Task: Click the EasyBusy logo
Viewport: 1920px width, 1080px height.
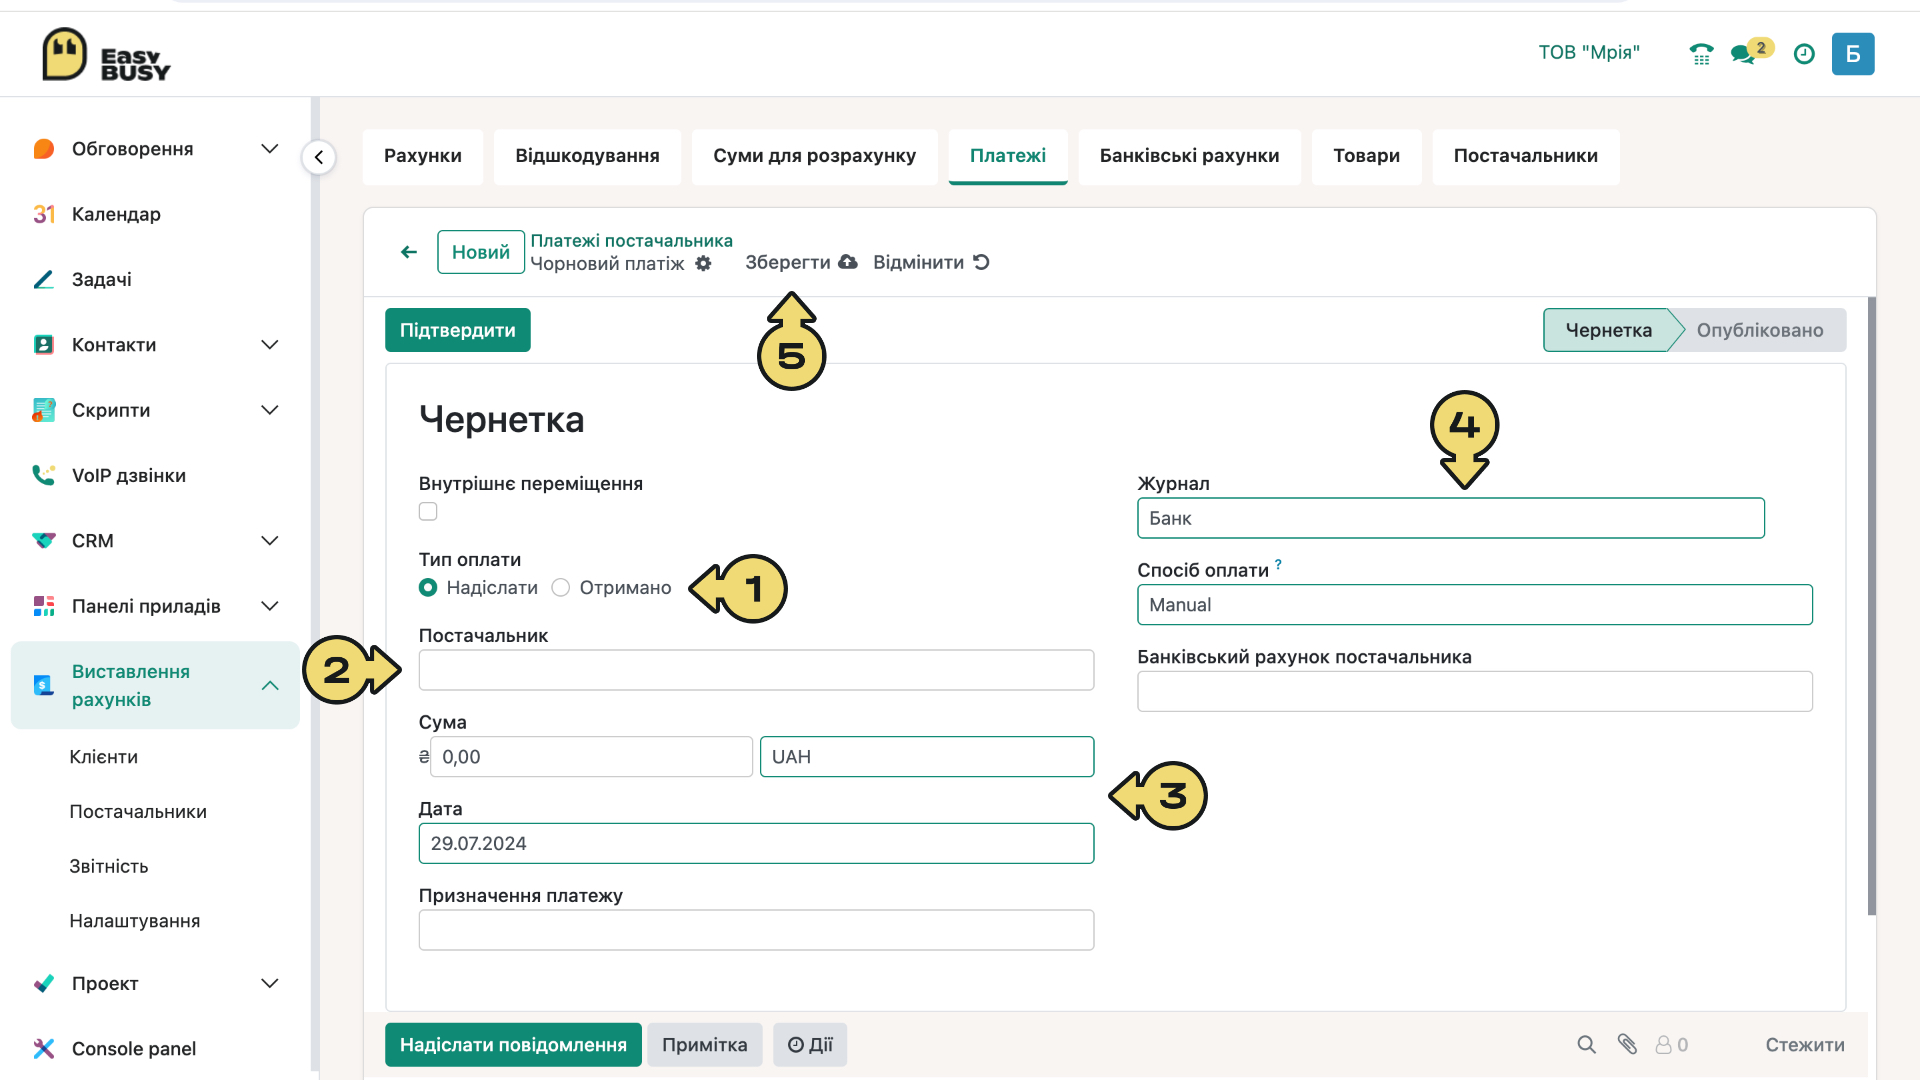Action: tap(106, 55)
